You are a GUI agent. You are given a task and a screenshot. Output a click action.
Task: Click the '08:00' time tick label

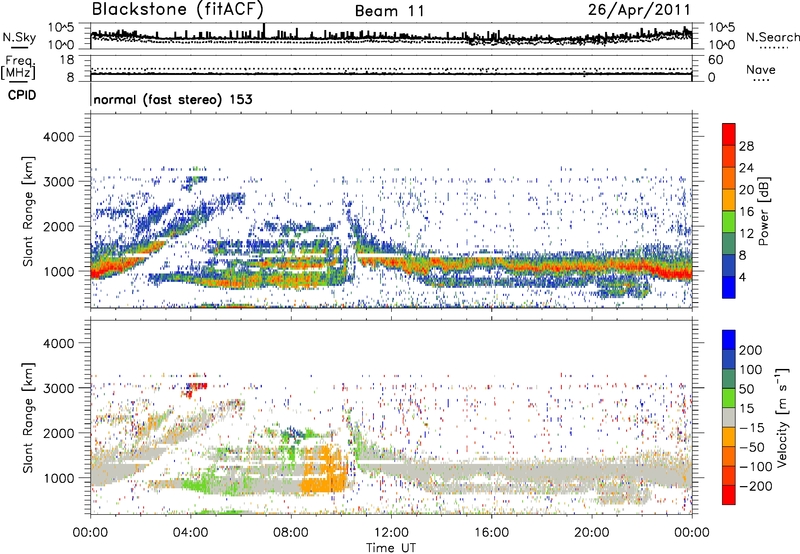click(290, 533)
